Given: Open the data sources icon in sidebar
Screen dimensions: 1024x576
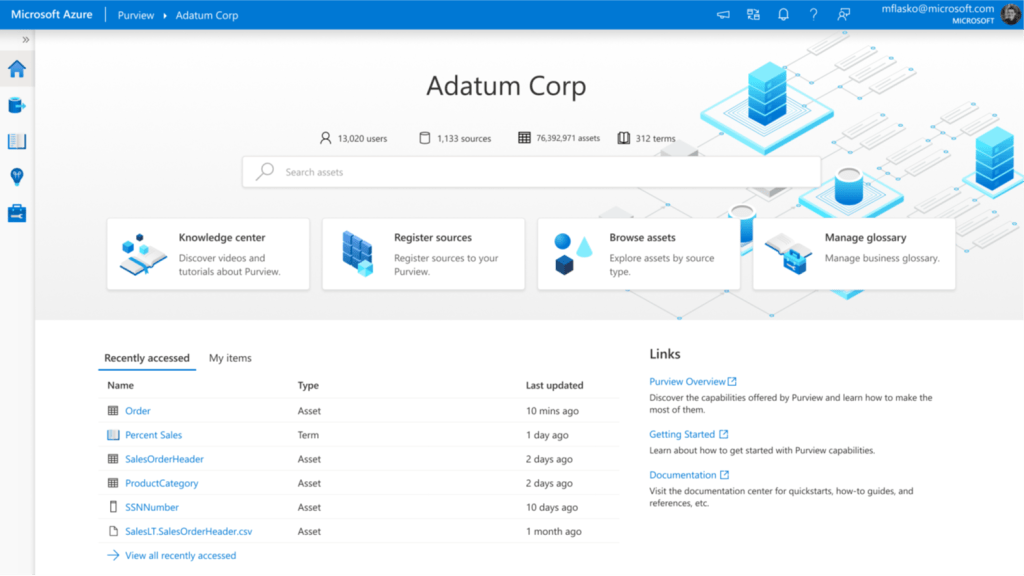Looking at the screenshot, I should click(x=17, y=105).
